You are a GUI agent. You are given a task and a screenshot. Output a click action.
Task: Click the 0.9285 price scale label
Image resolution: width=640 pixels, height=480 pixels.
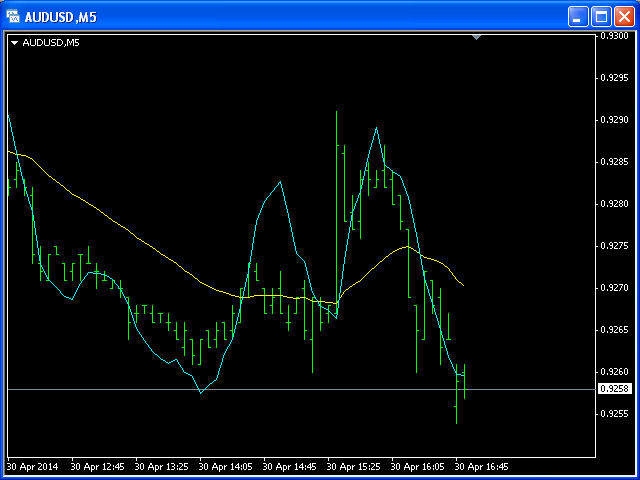616,162
